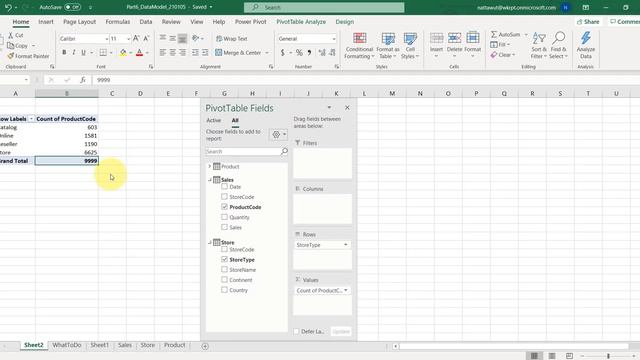This screenshot has height=360, width=640.
Task: Open the number format General dropdown
Action: point(333,39)
